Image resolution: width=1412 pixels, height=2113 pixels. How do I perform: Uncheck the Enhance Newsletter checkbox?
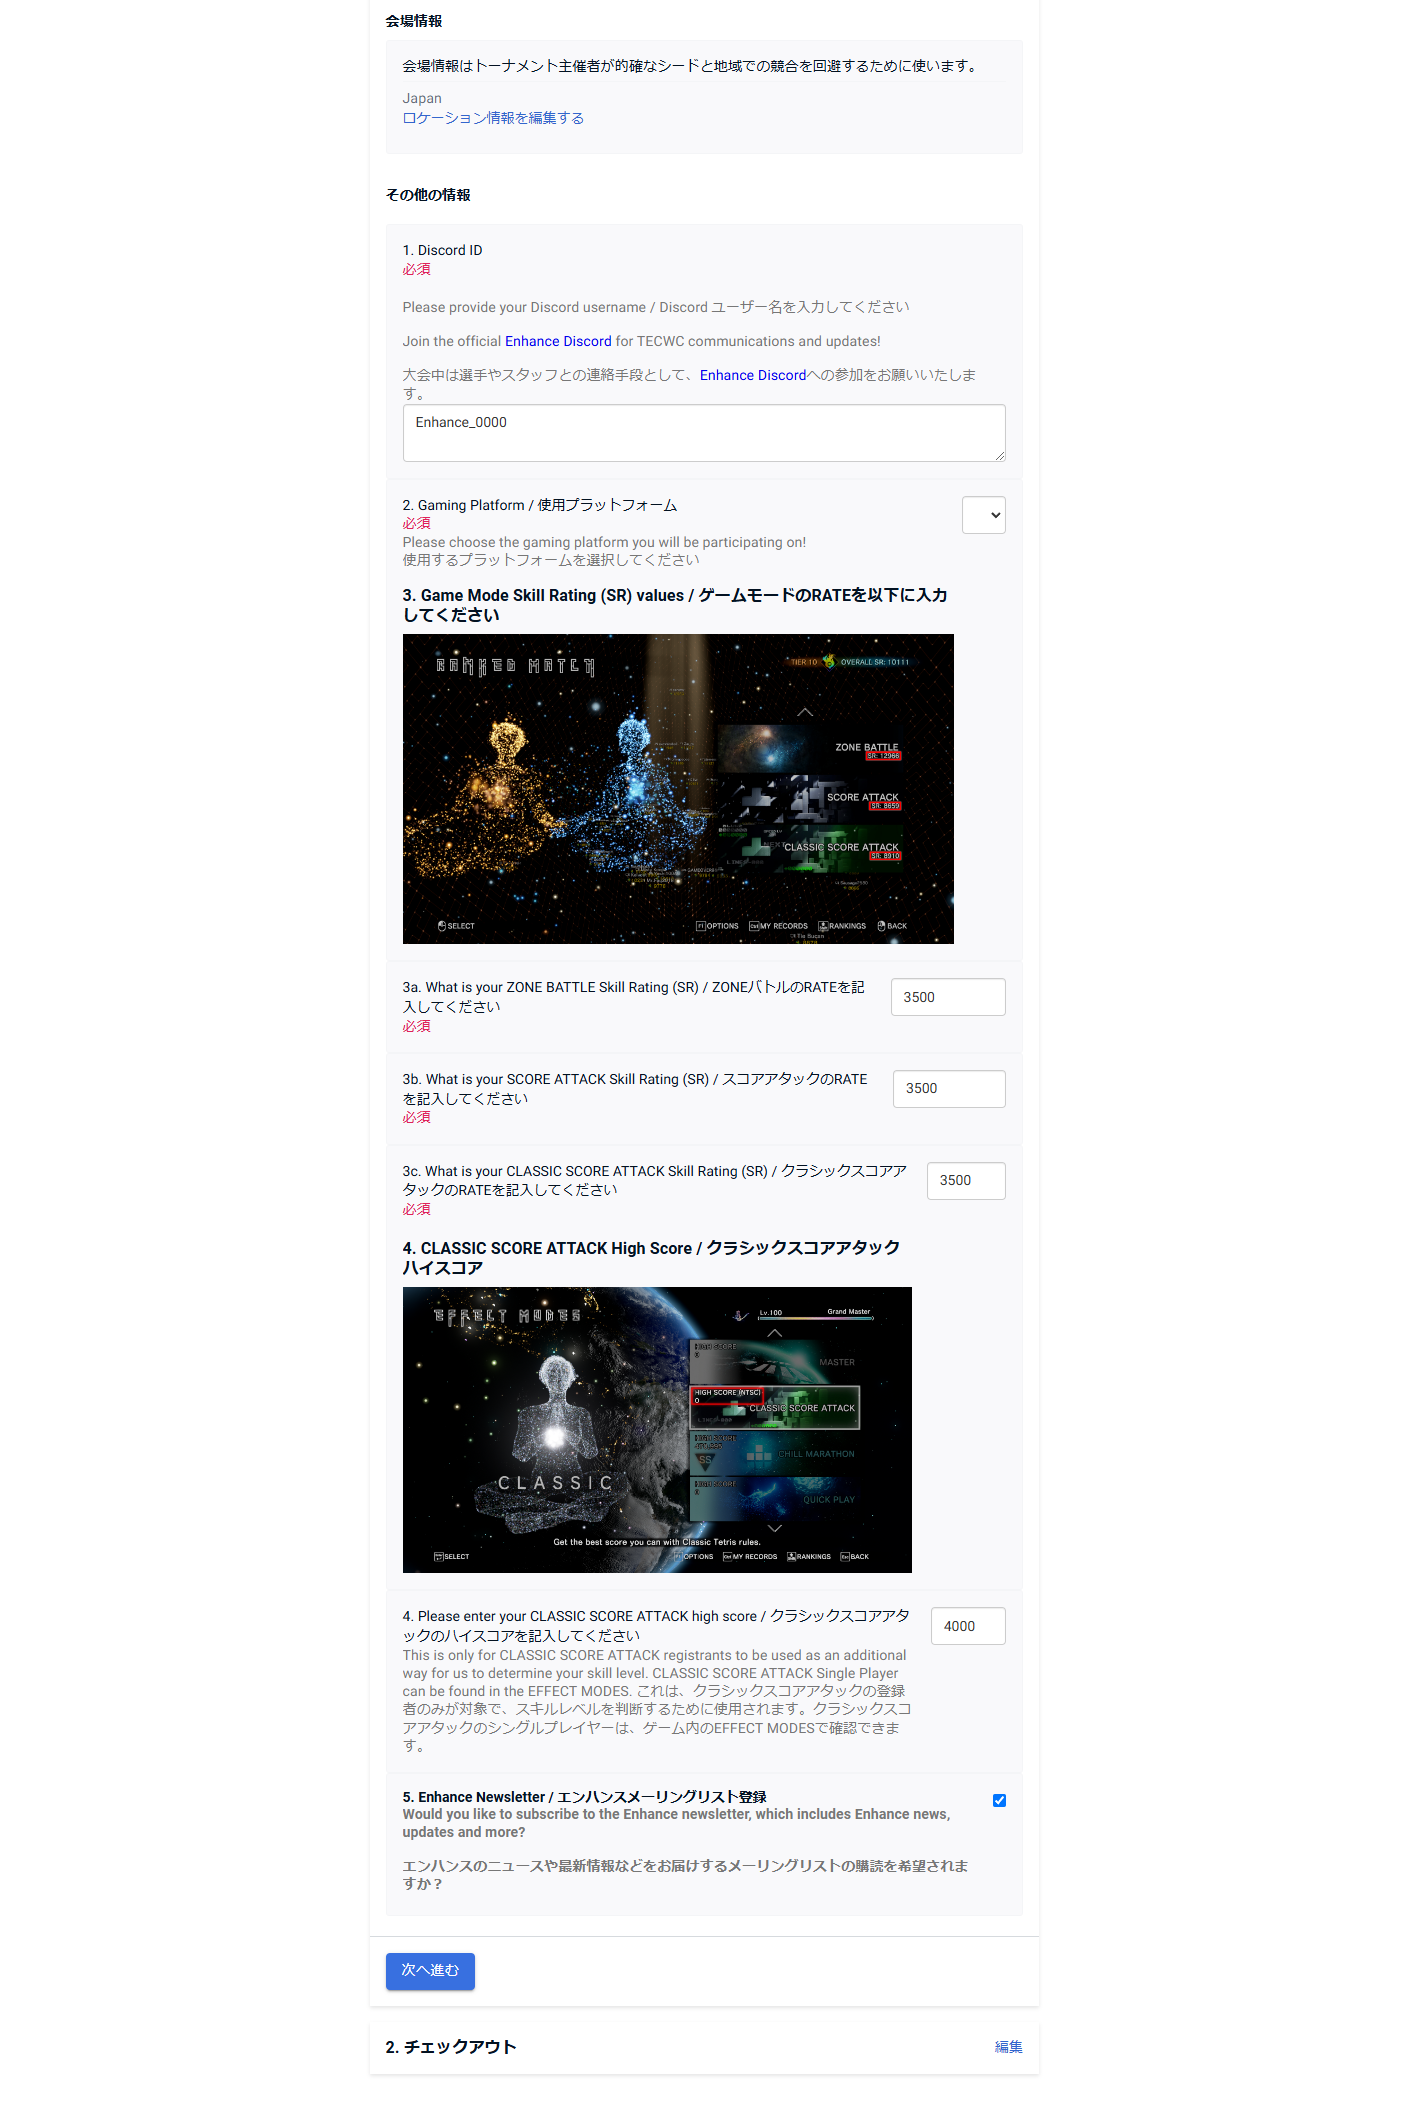[x=999, y=1800]
